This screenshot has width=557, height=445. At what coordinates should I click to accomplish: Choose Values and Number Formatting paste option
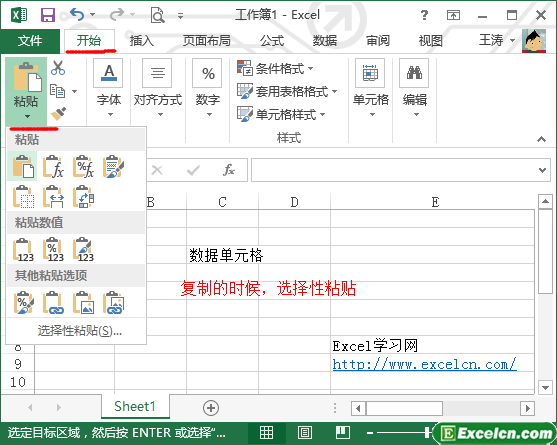tap(53, 250)
